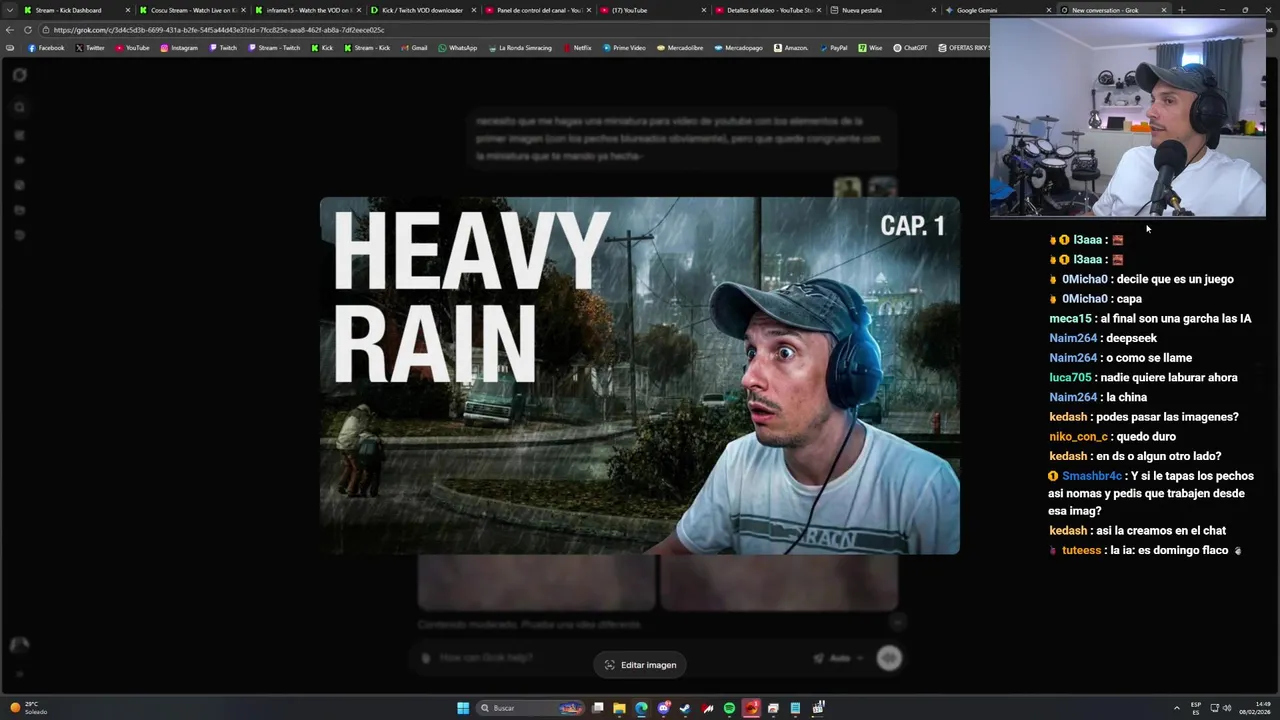Open Microsoft Edge from the taskbar
This screenshot has width=1280, height=720.
(x=641, y=708)
